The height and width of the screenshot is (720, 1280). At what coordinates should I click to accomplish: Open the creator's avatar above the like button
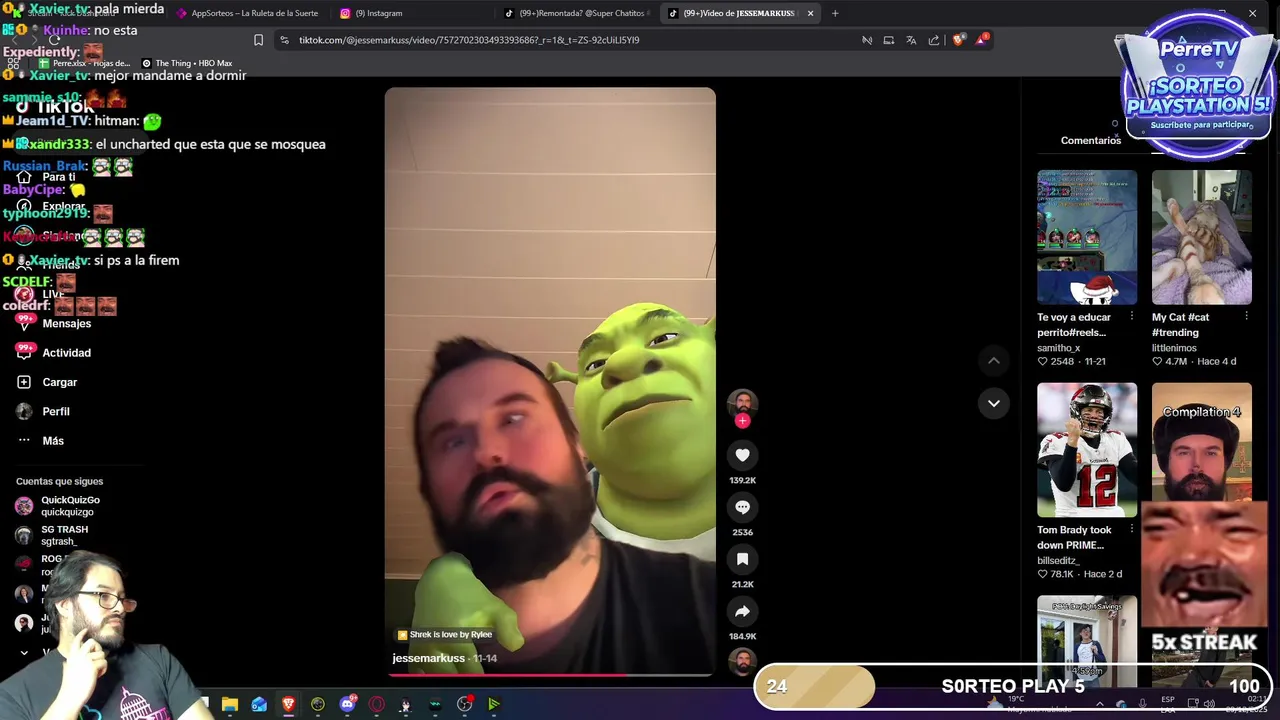[742, 403]
